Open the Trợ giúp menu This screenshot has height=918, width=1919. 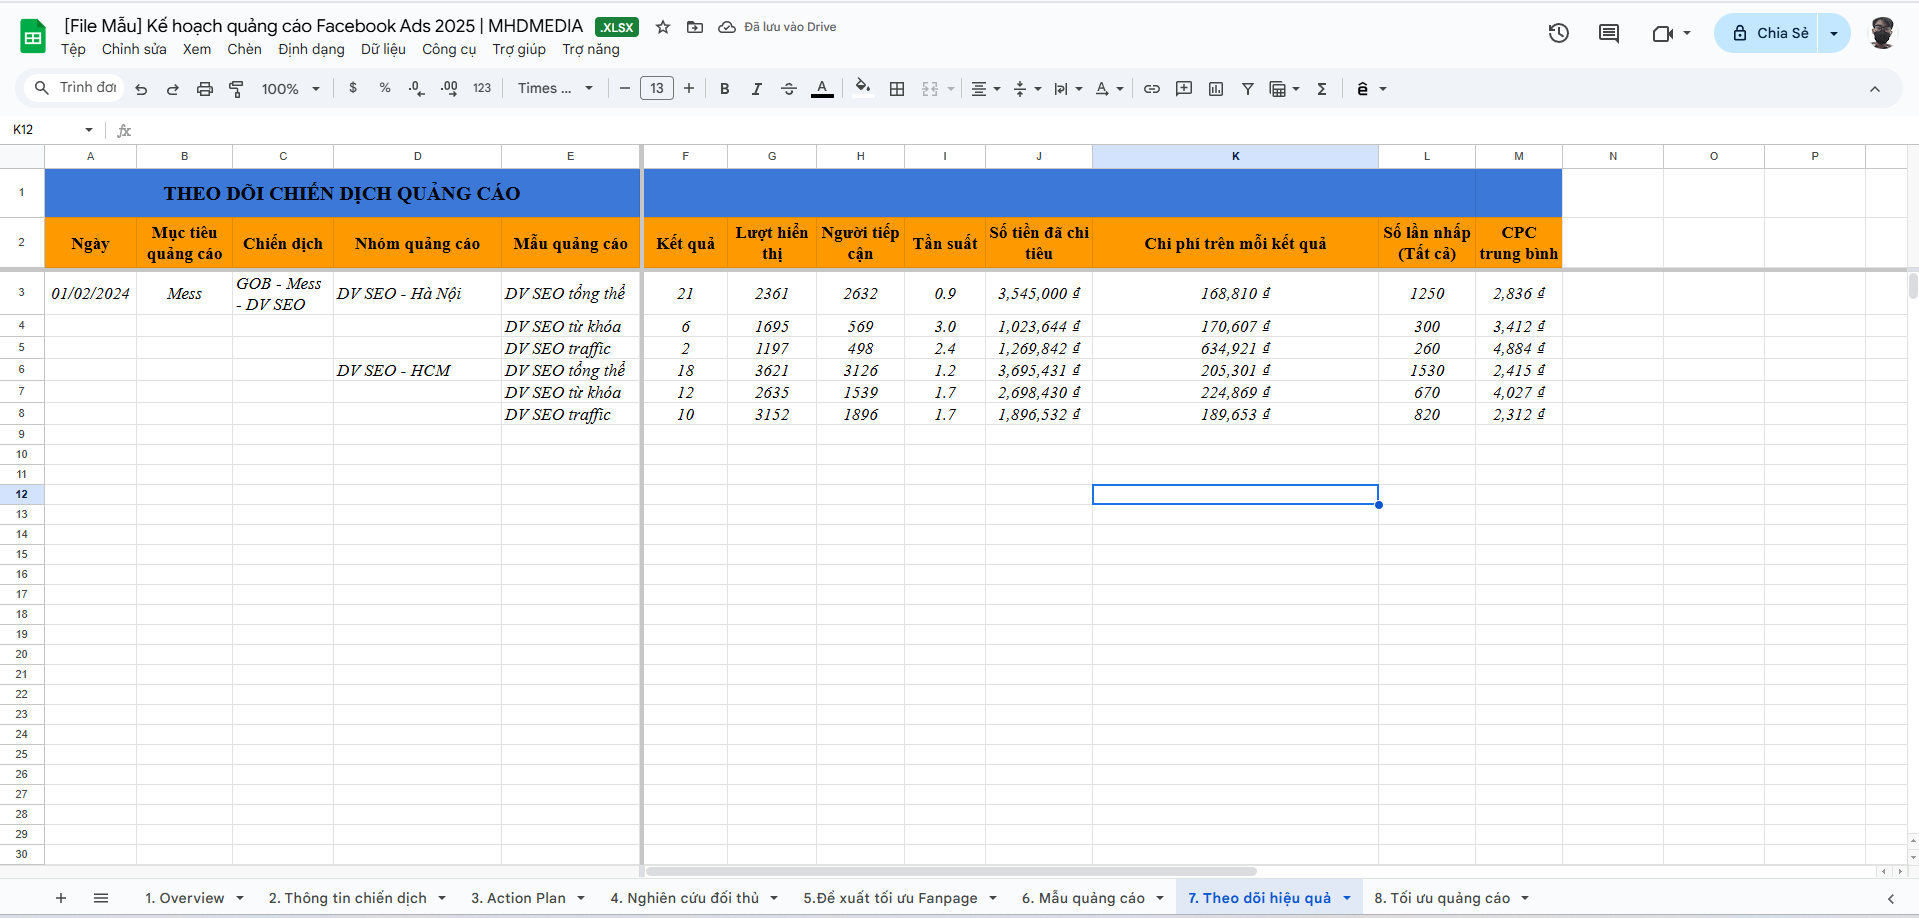pyautogui.click(x=519, y=49)
